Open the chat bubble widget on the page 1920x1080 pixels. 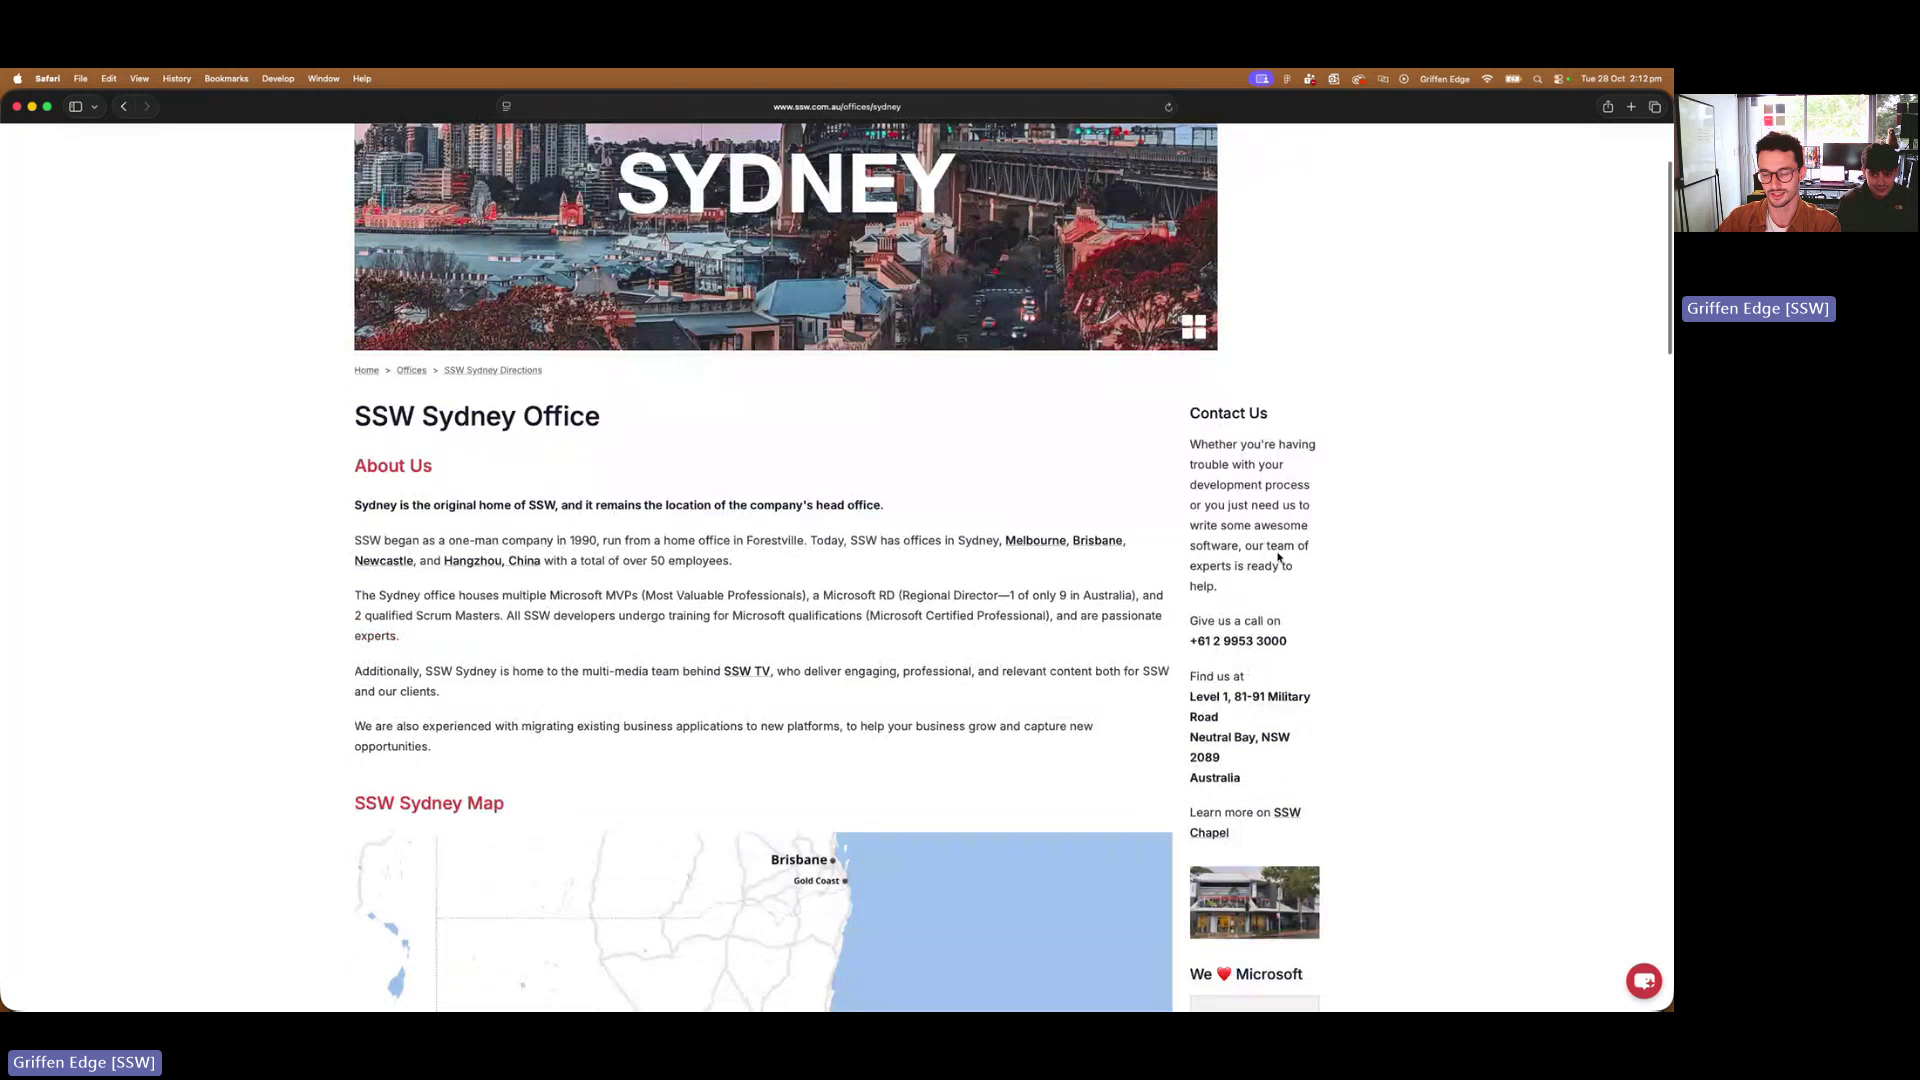point(1643,981)
